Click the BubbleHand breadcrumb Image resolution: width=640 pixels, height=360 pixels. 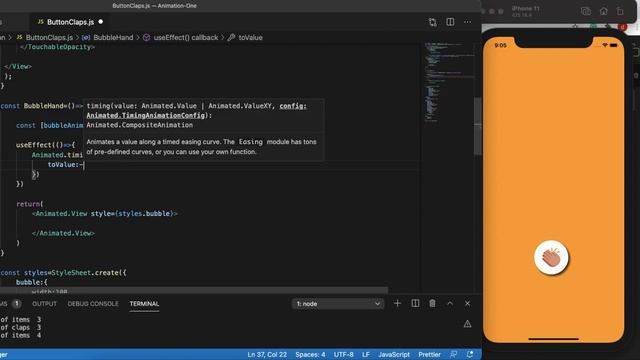point(113,38)
